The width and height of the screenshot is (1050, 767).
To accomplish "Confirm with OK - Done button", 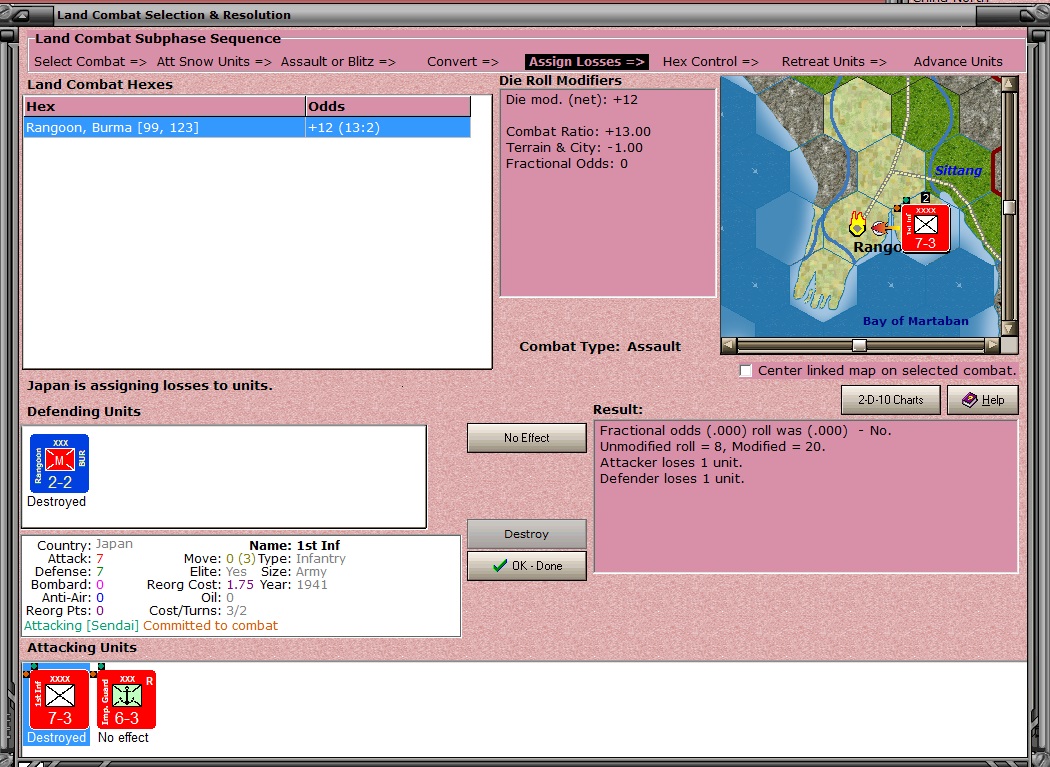I will pos(526,565).
